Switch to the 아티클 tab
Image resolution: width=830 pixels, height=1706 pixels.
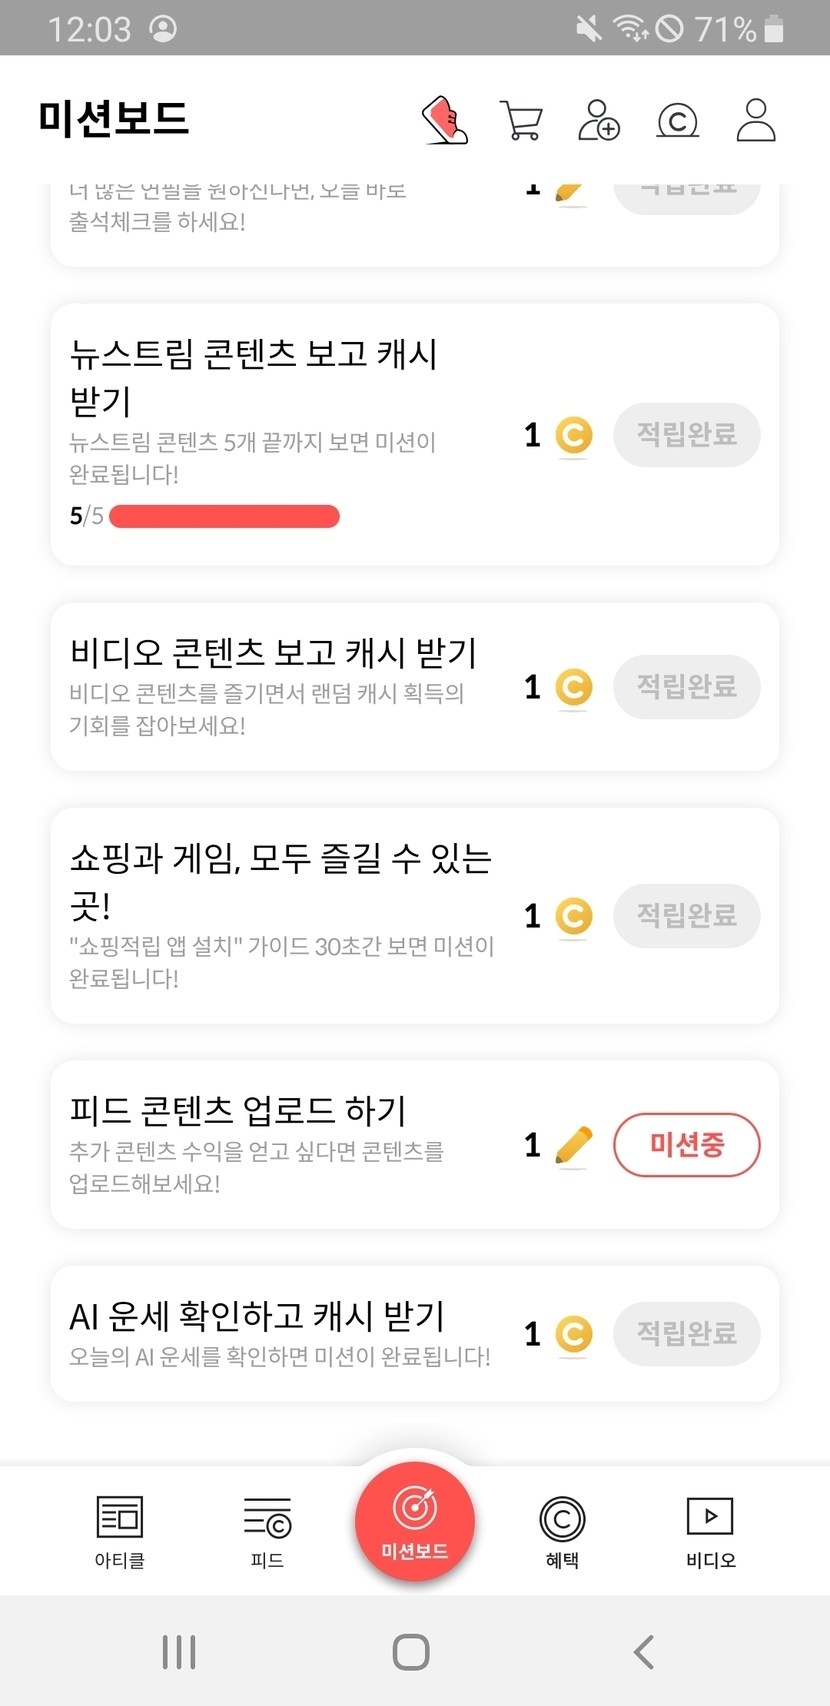(x=120, y=1530)
